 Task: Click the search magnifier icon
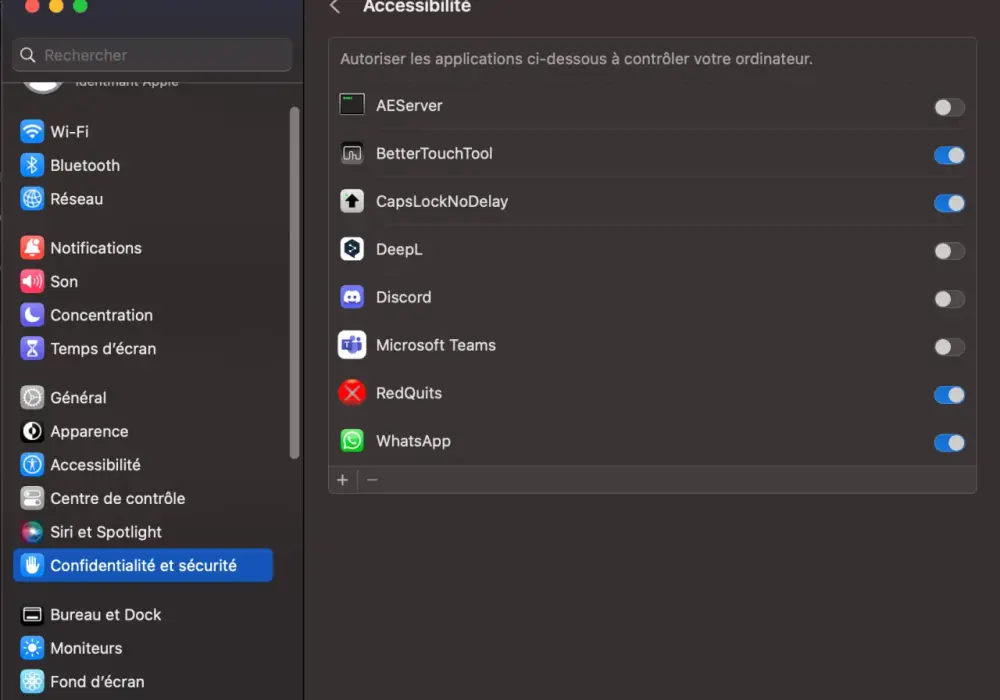coord(27,55)
